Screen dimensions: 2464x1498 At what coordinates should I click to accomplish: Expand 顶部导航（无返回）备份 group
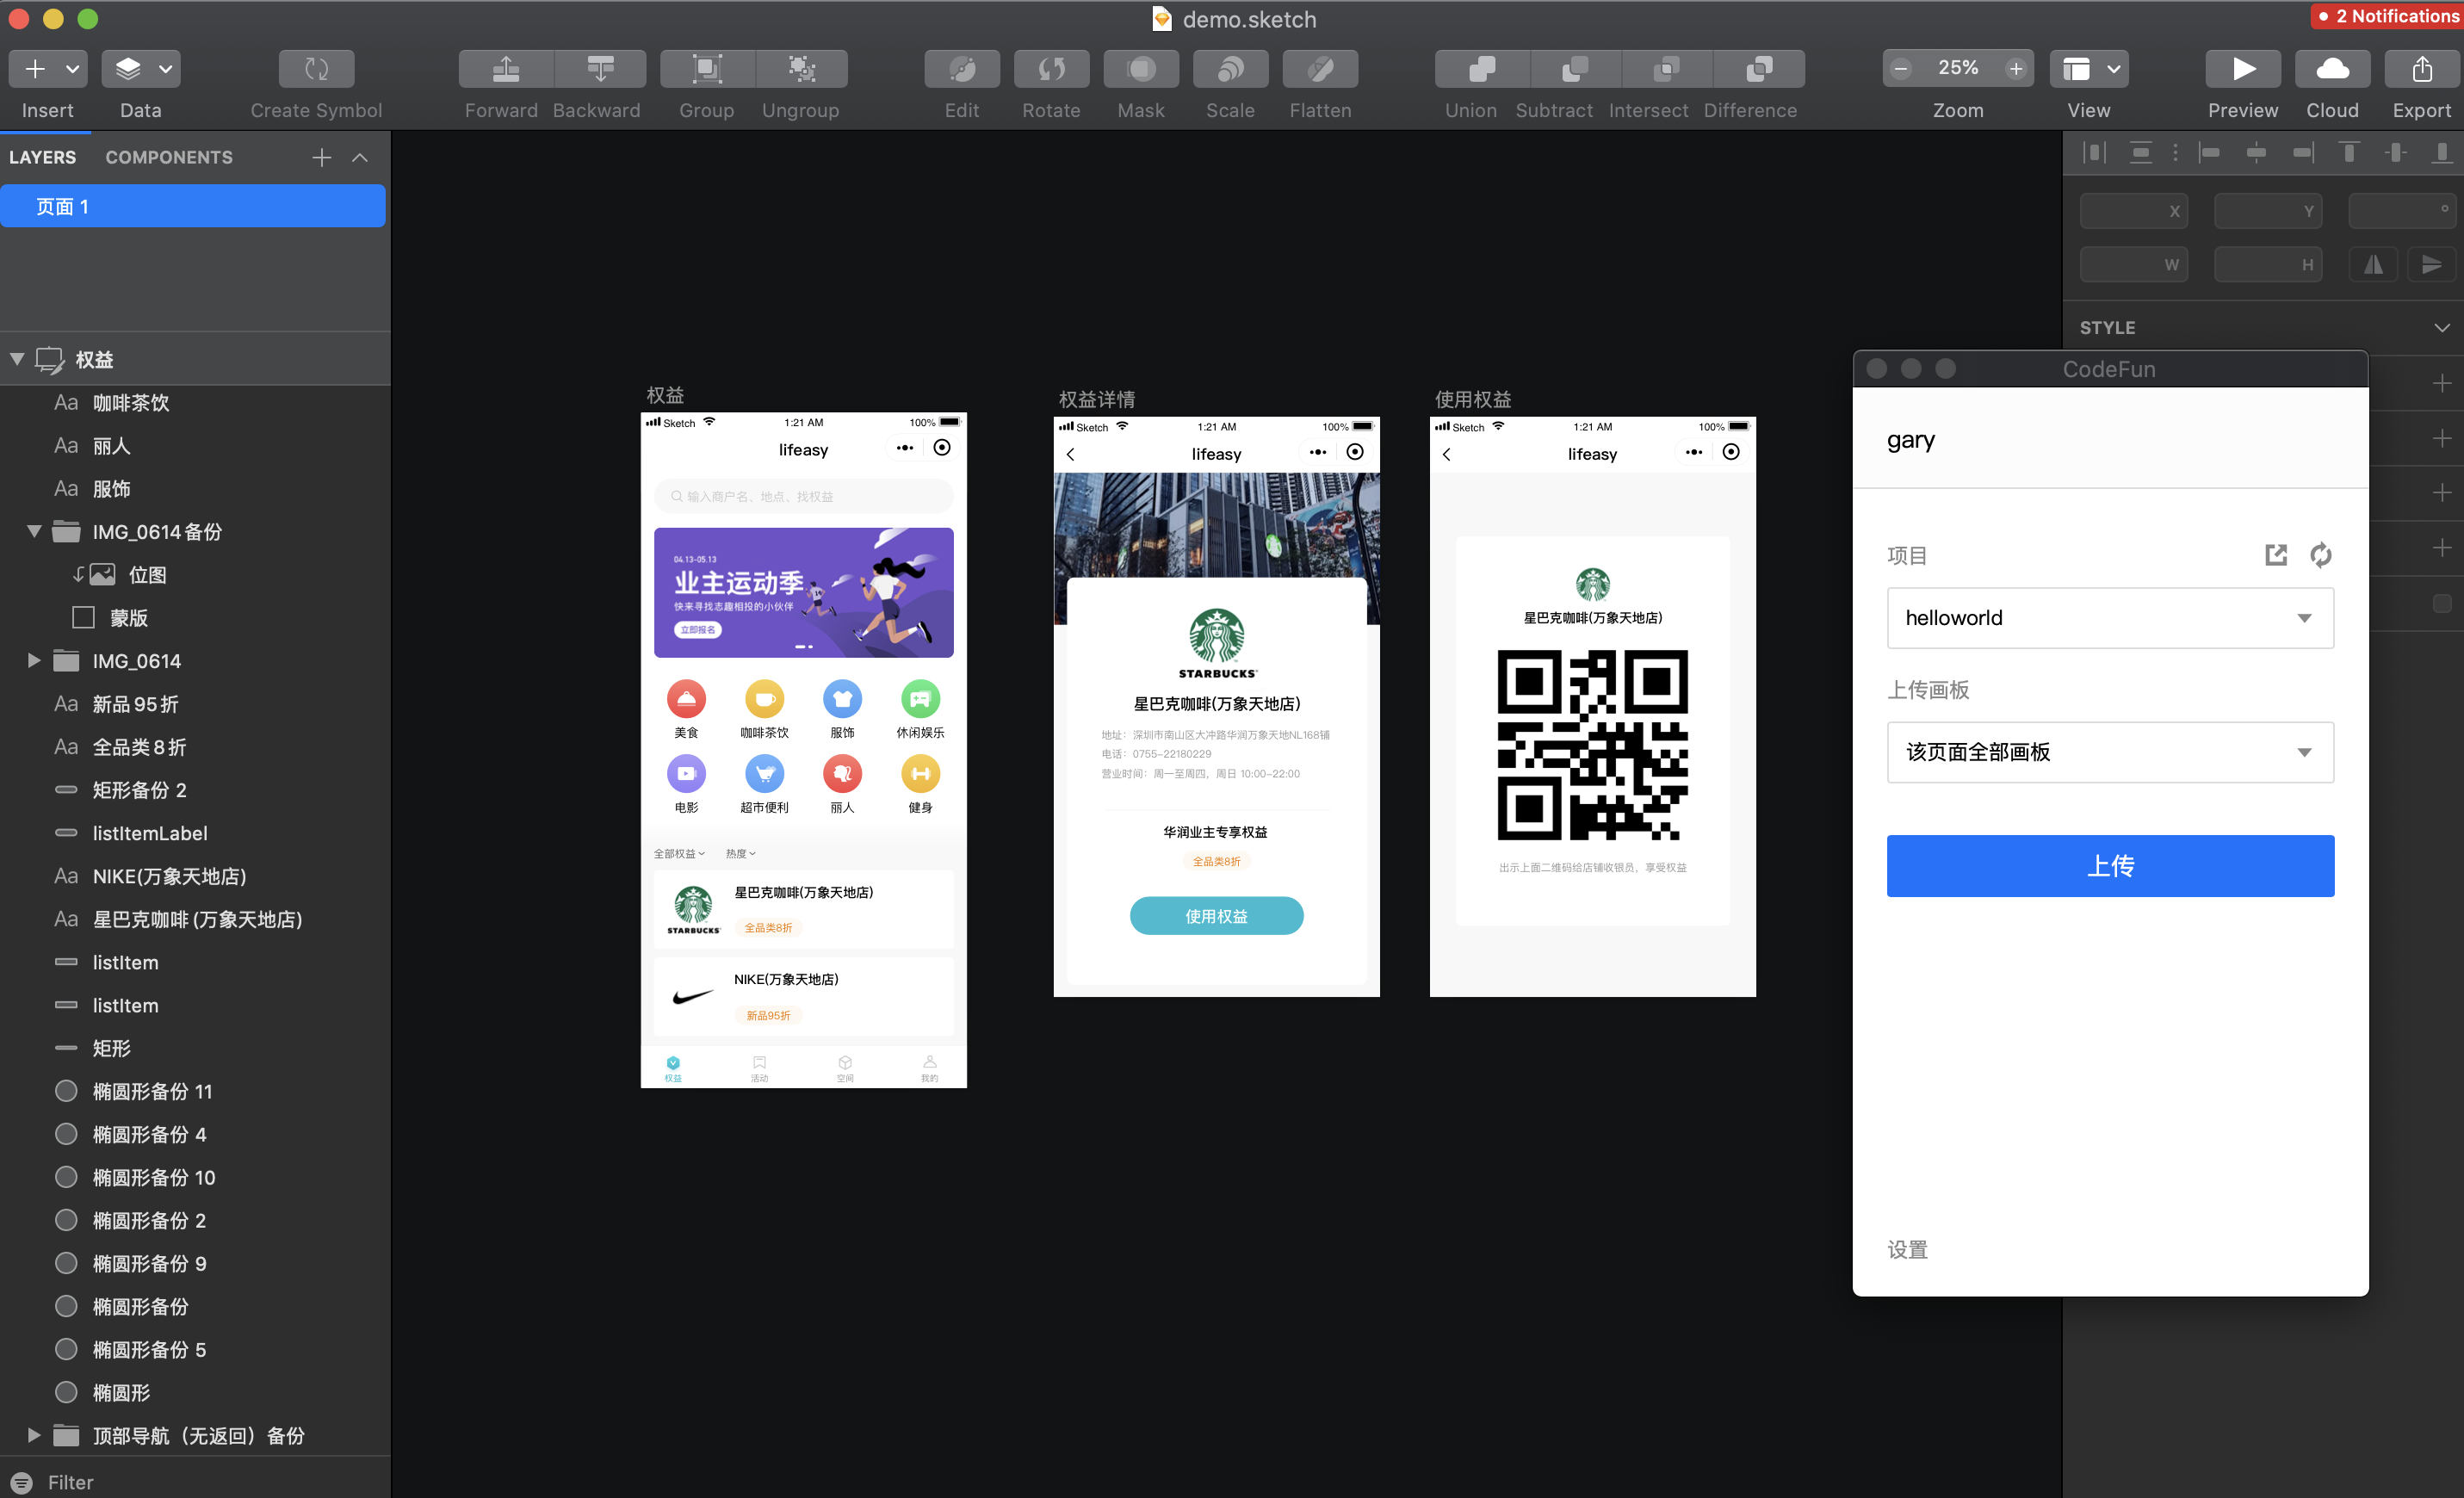click(34, 1435)
